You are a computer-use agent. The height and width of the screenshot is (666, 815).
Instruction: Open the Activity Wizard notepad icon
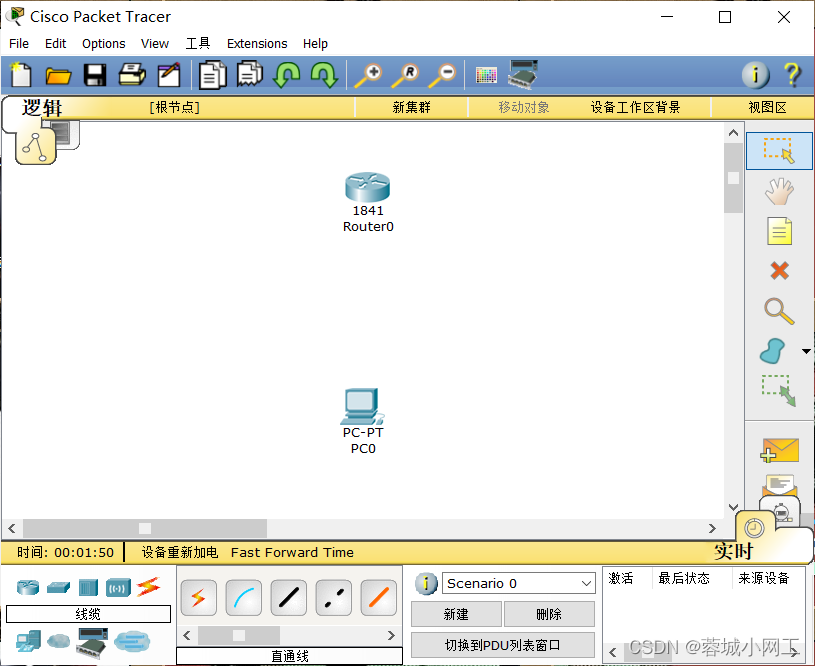coord(169,75)
